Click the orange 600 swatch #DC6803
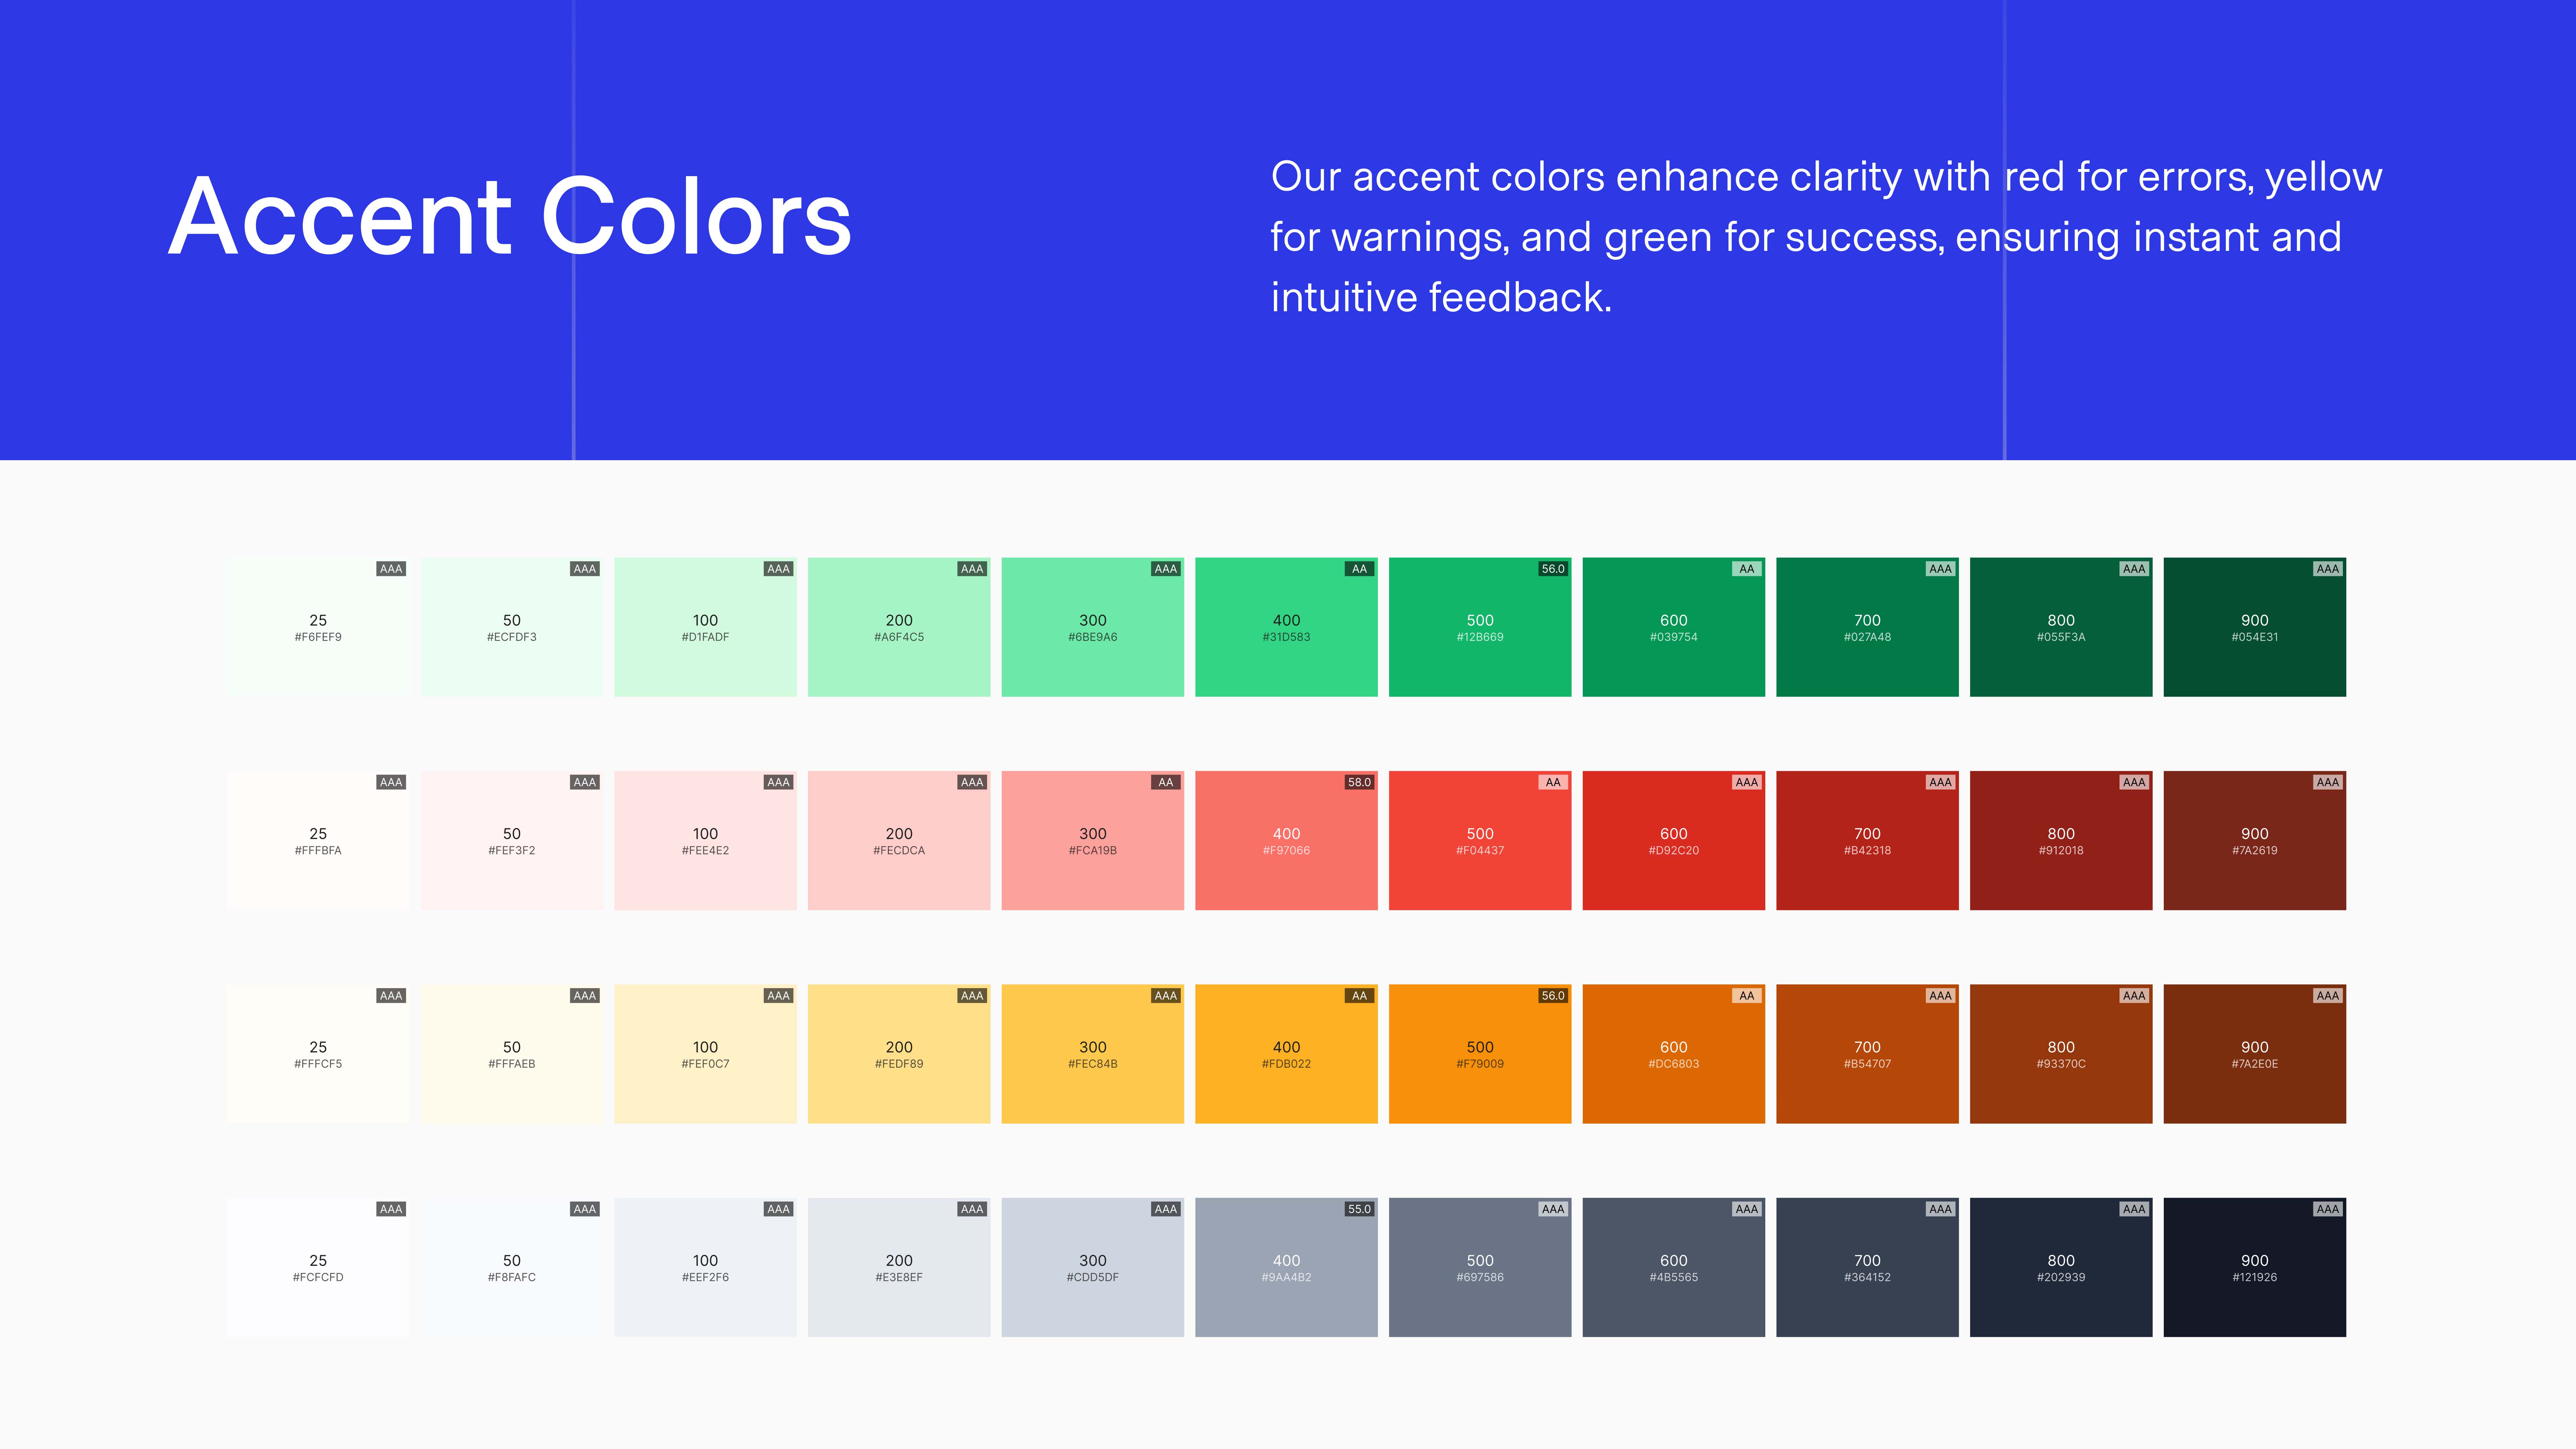 coord(1674,1054)
